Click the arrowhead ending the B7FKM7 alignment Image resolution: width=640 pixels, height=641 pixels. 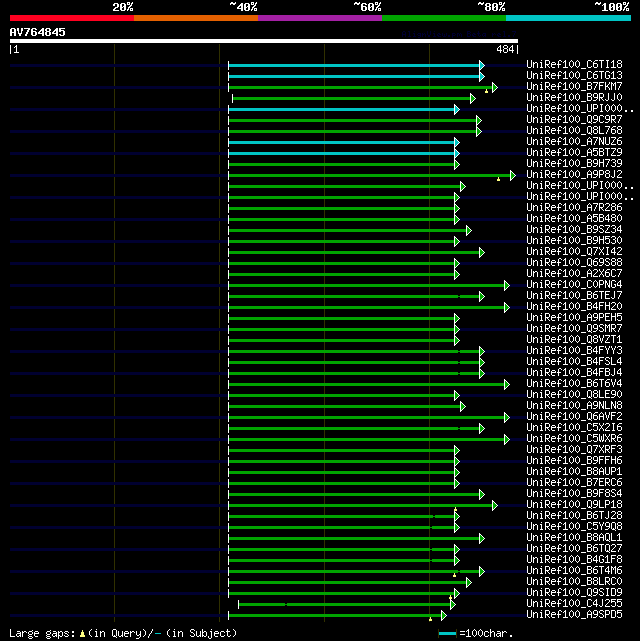[495, 87]
